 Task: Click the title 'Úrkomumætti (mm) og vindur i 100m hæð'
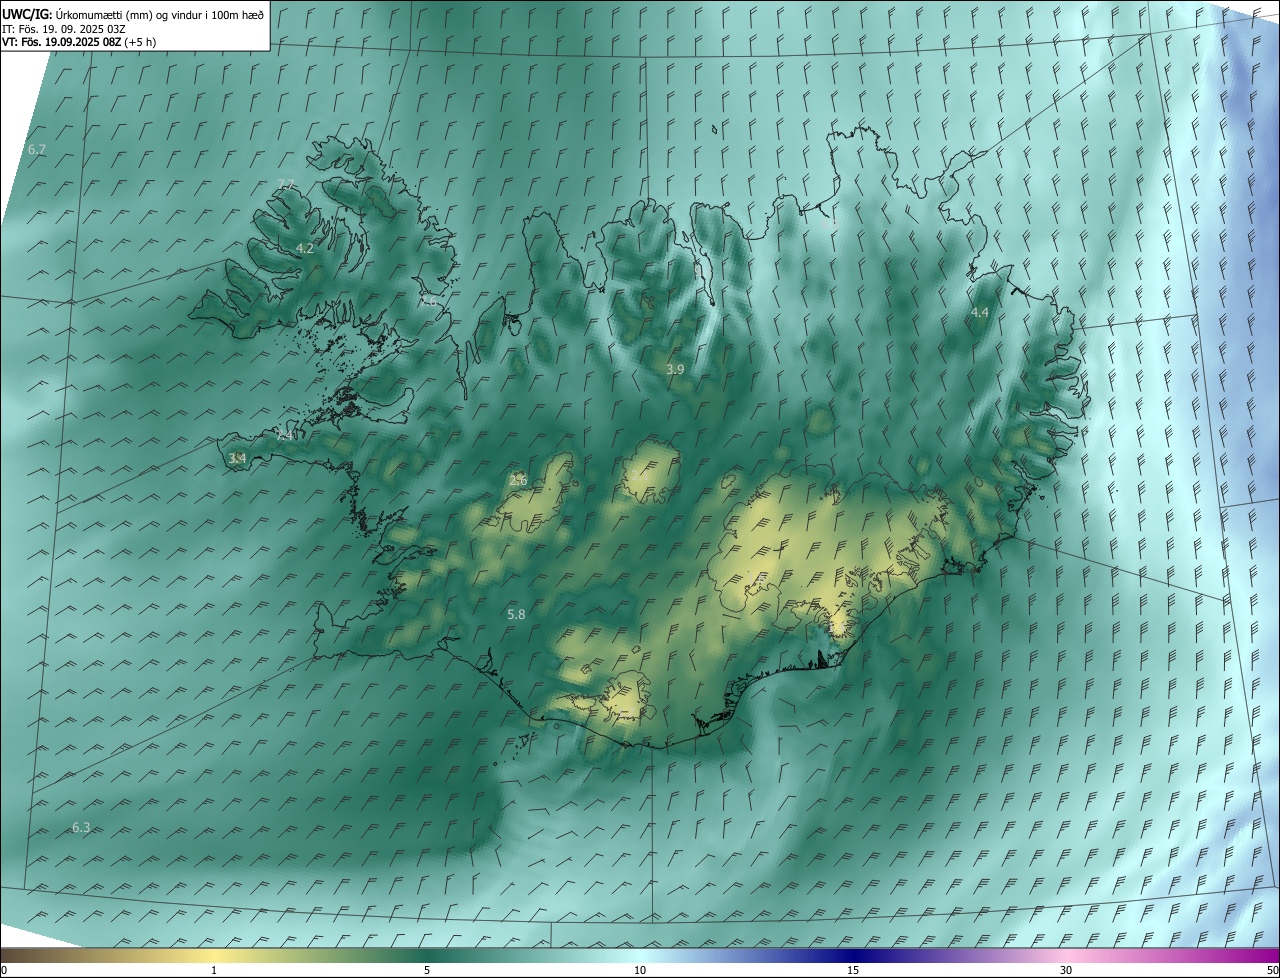point(160,15)
